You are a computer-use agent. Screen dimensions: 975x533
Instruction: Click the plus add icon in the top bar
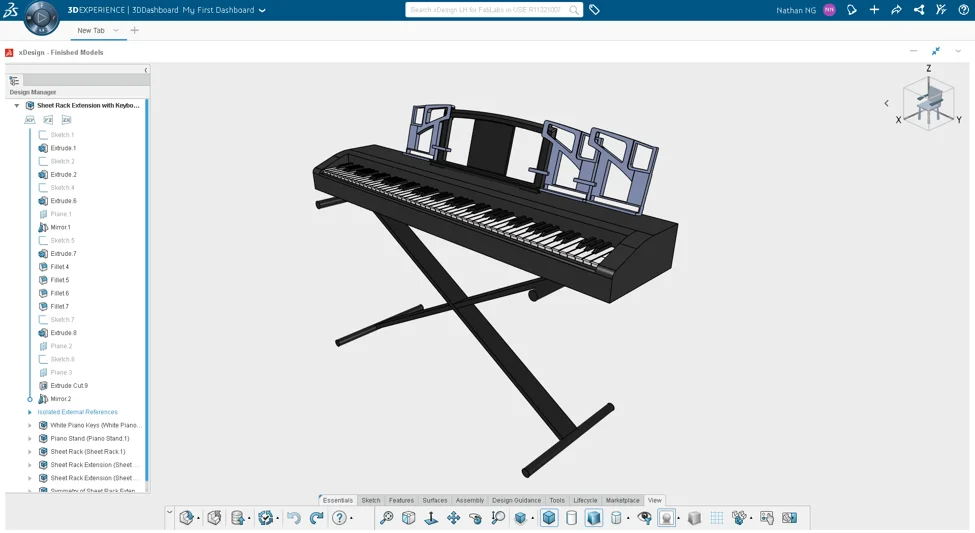874,10
